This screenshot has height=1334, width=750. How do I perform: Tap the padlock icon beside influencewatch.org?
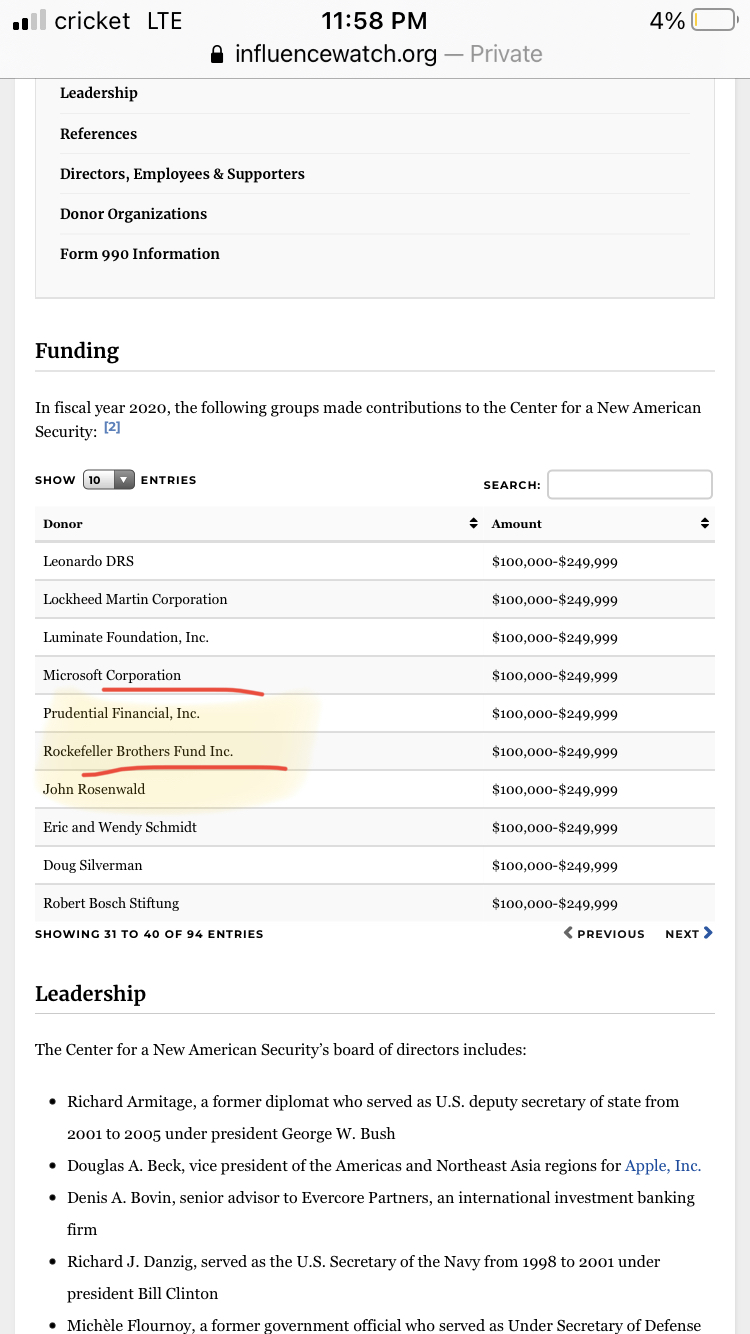click(x=217, y=53)
